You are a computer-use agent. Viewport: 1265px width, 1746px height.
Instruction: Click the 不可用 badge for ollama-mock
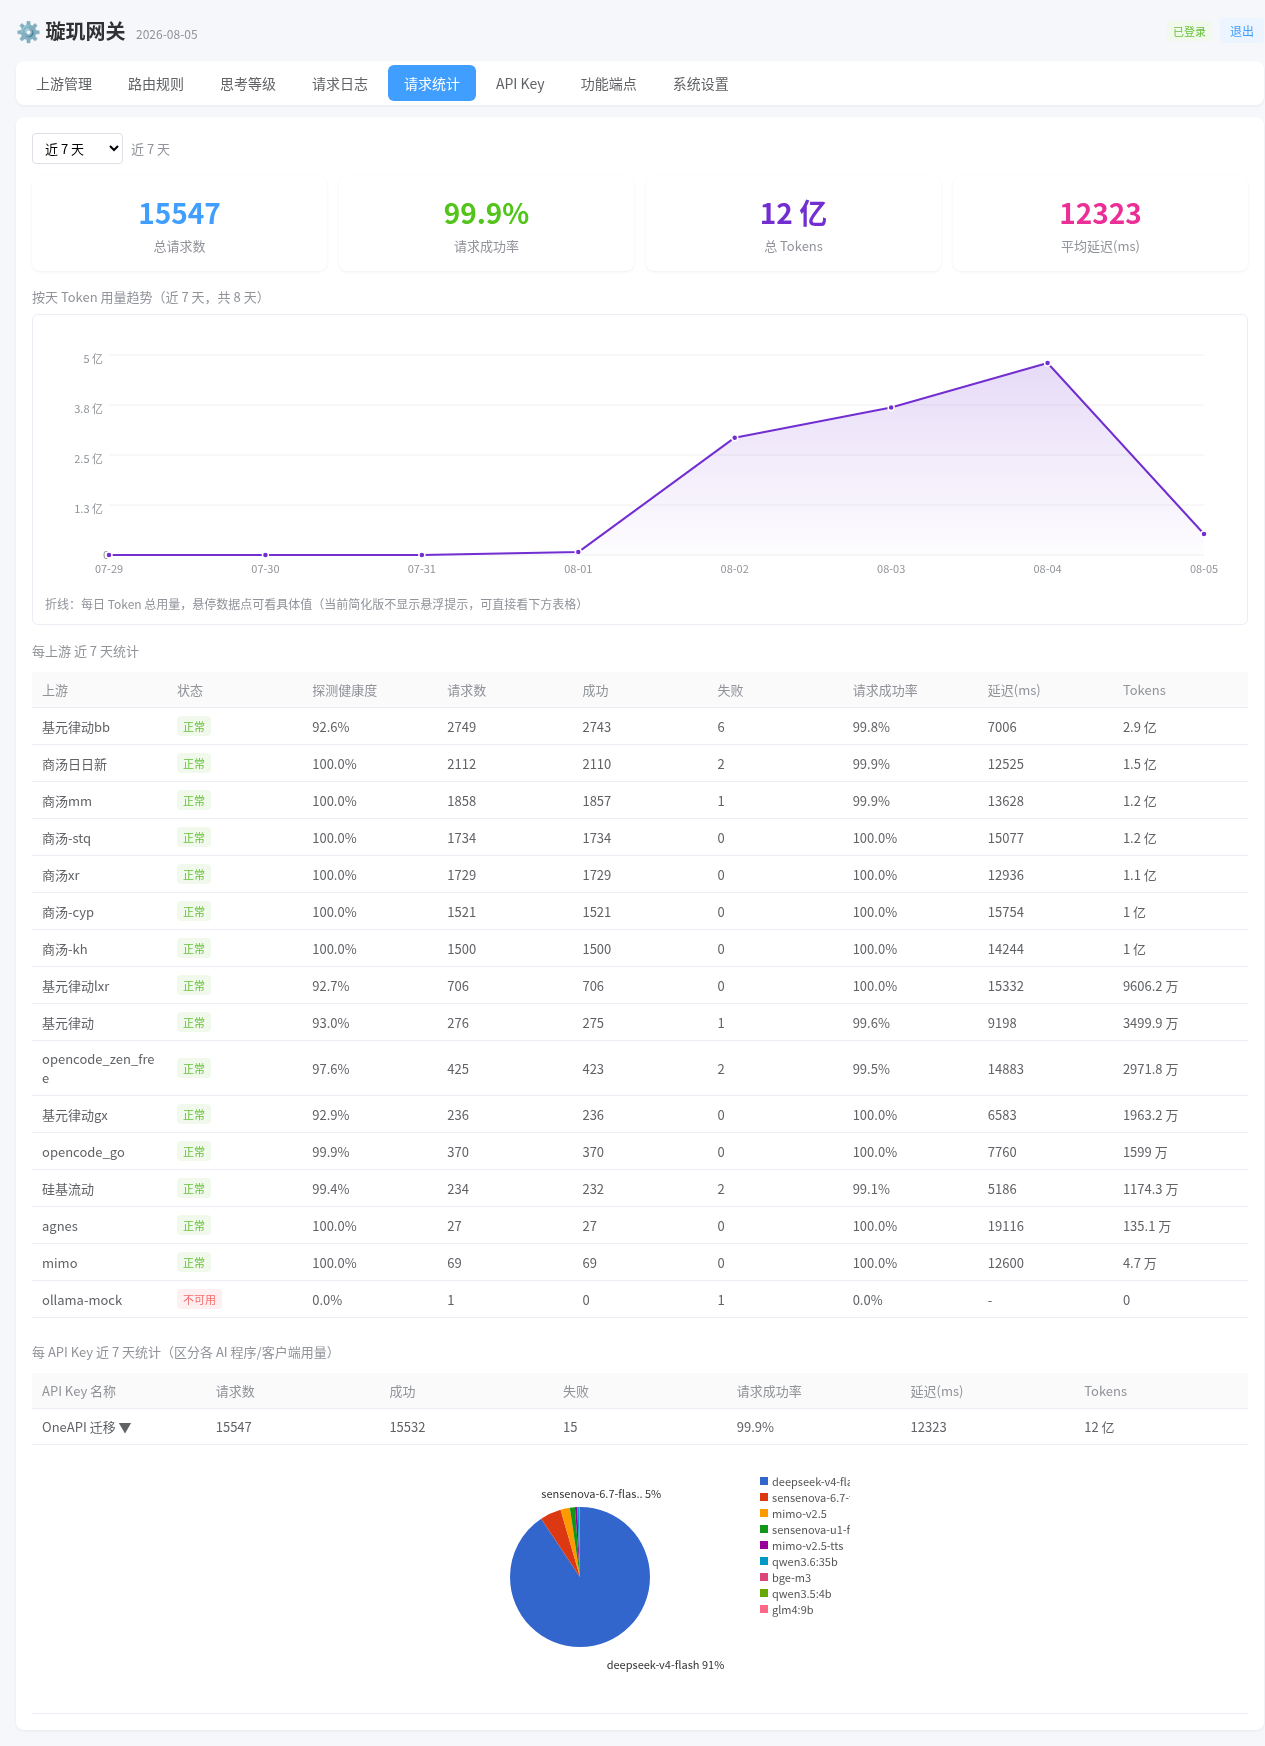point(199,1300)
